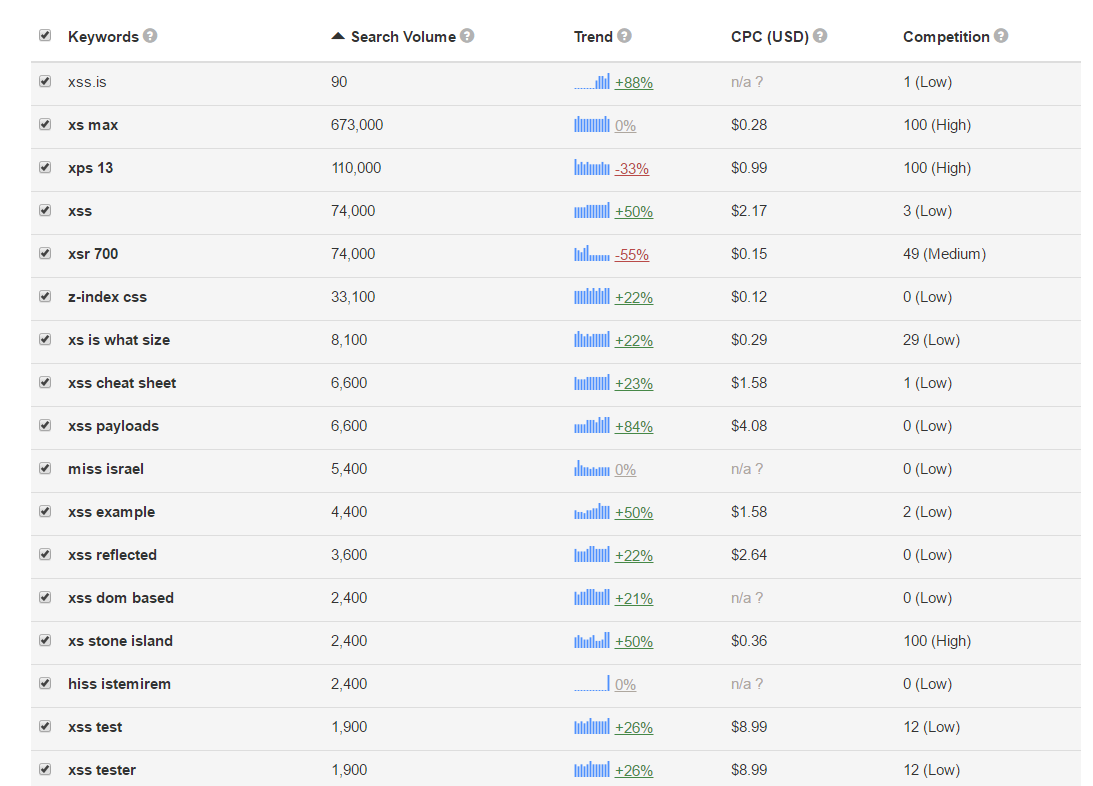The image size is (1093, 786).
Task: Open the trend sparkline for hiss istemirem
Action: (x=592, y=684)
